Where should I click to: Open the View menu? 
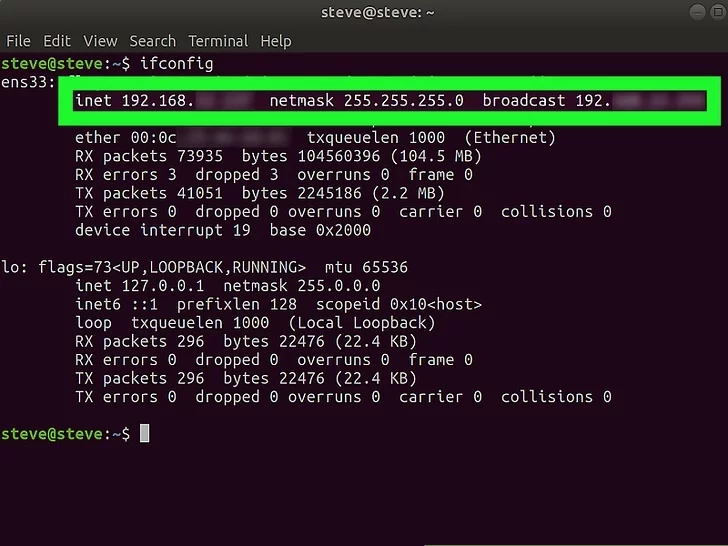coord(100,41)
